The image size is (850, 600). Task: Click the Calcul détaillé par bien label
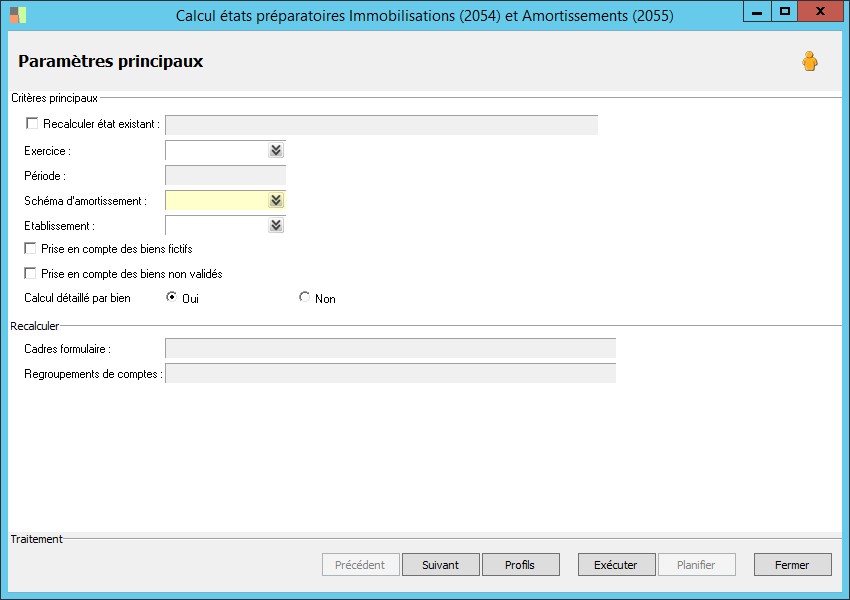point(77,298)
